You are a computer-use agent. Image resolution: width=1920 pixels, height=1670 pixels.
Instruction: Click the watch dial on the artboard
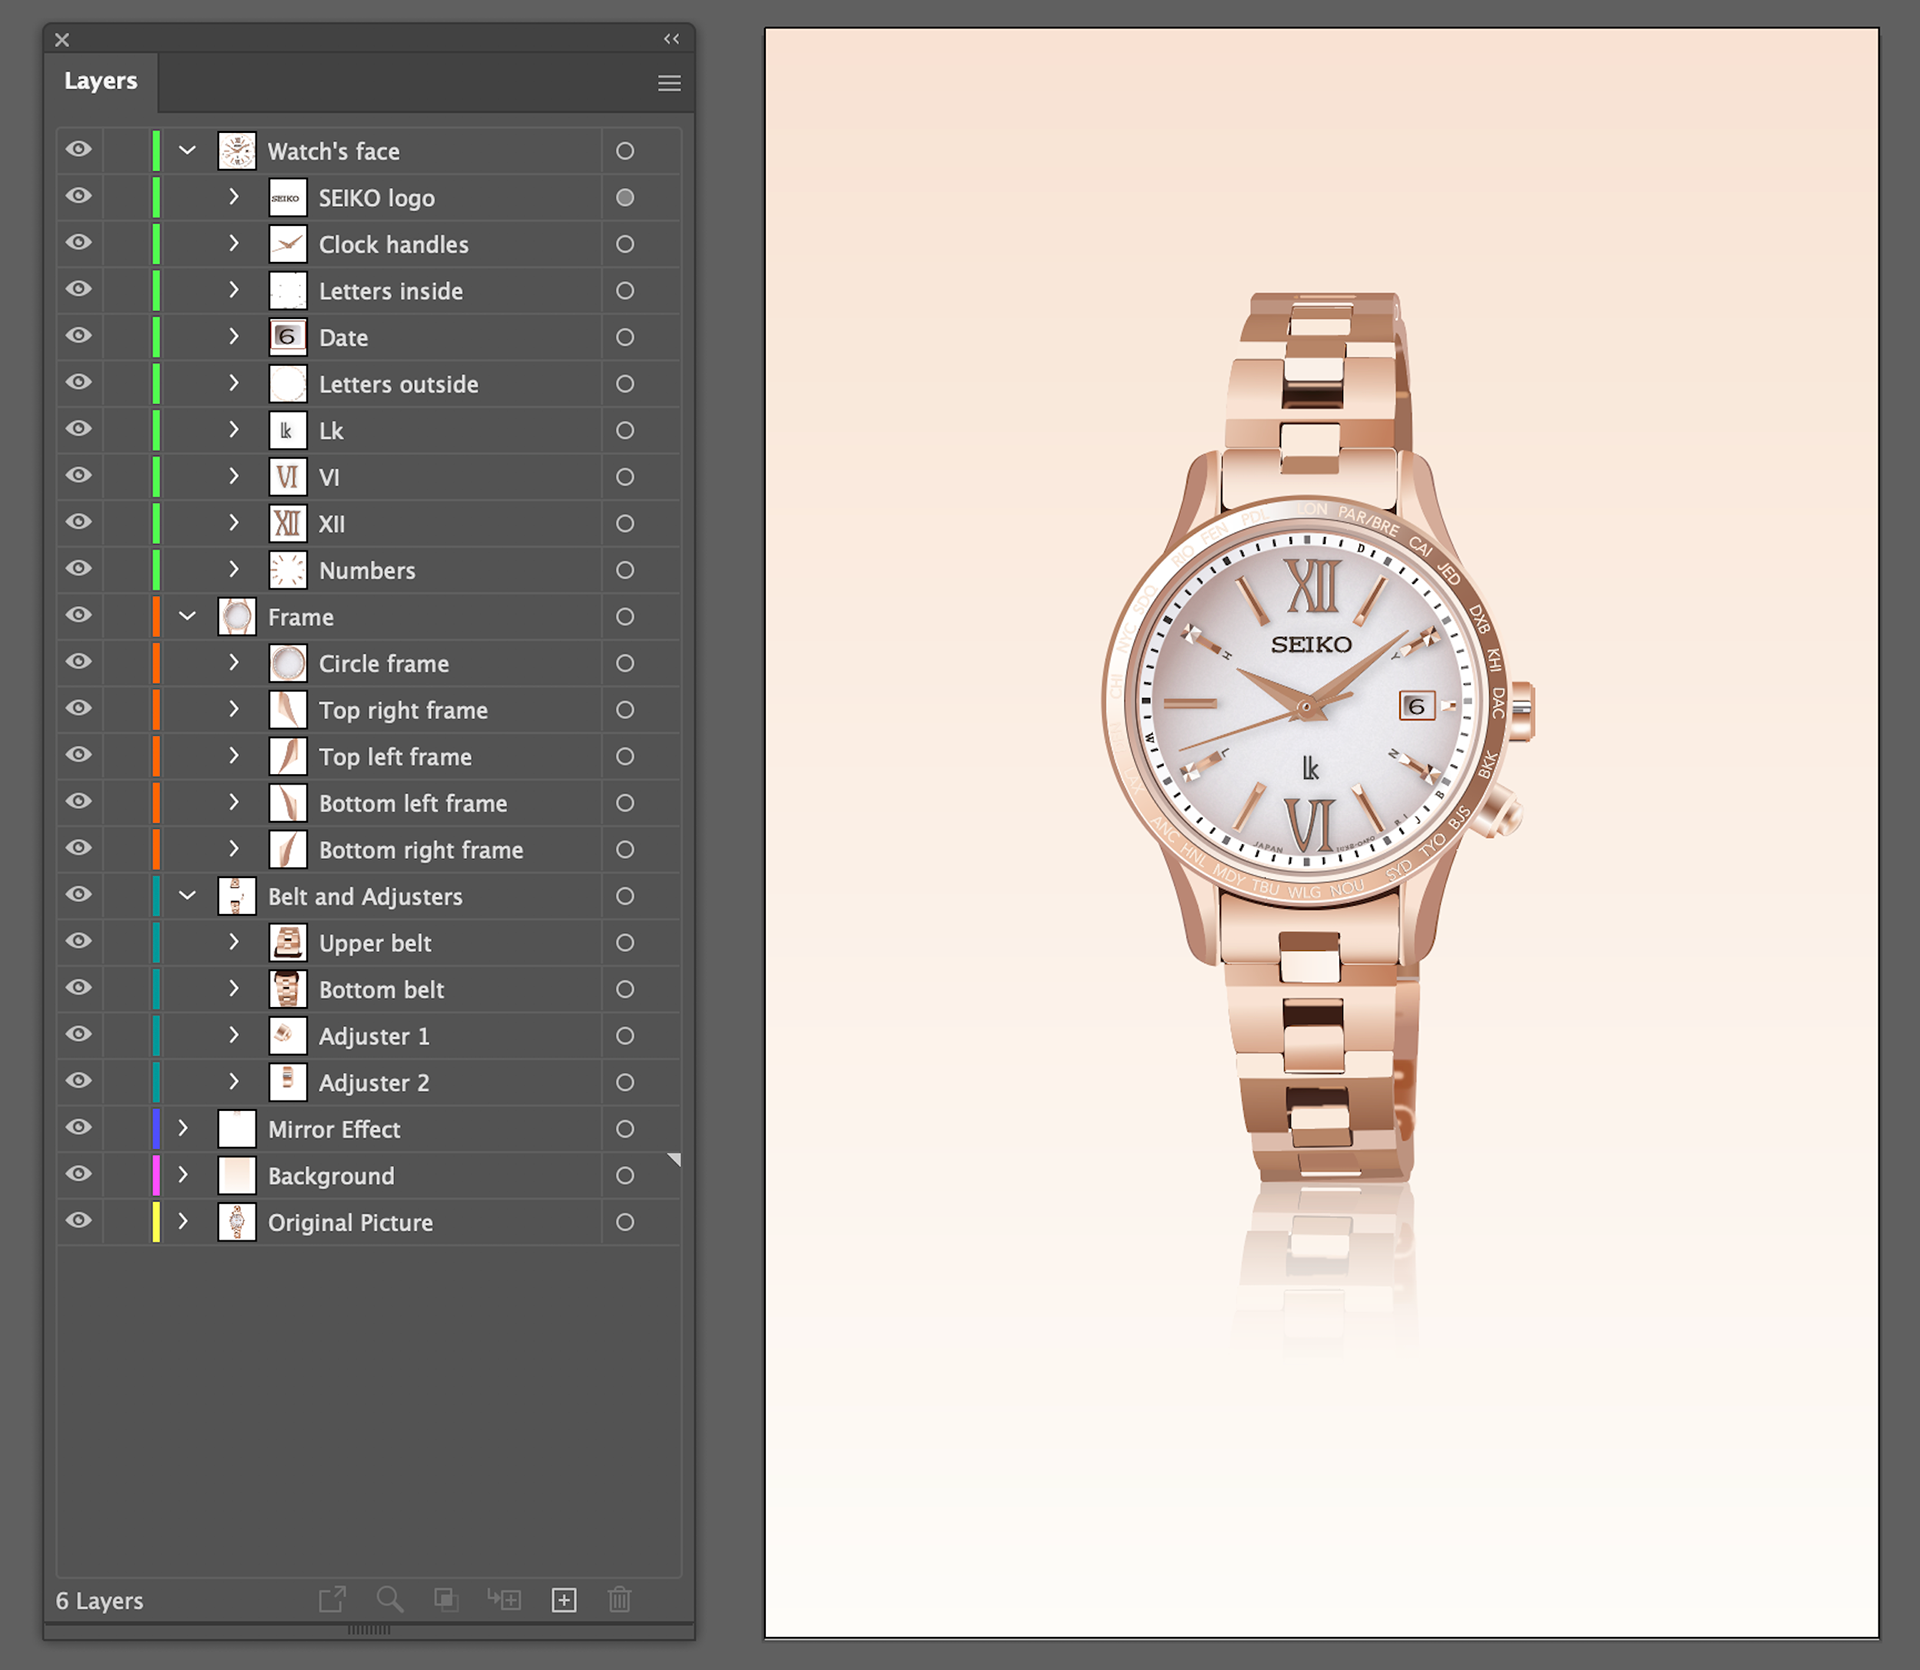[x=1306, y=706]
